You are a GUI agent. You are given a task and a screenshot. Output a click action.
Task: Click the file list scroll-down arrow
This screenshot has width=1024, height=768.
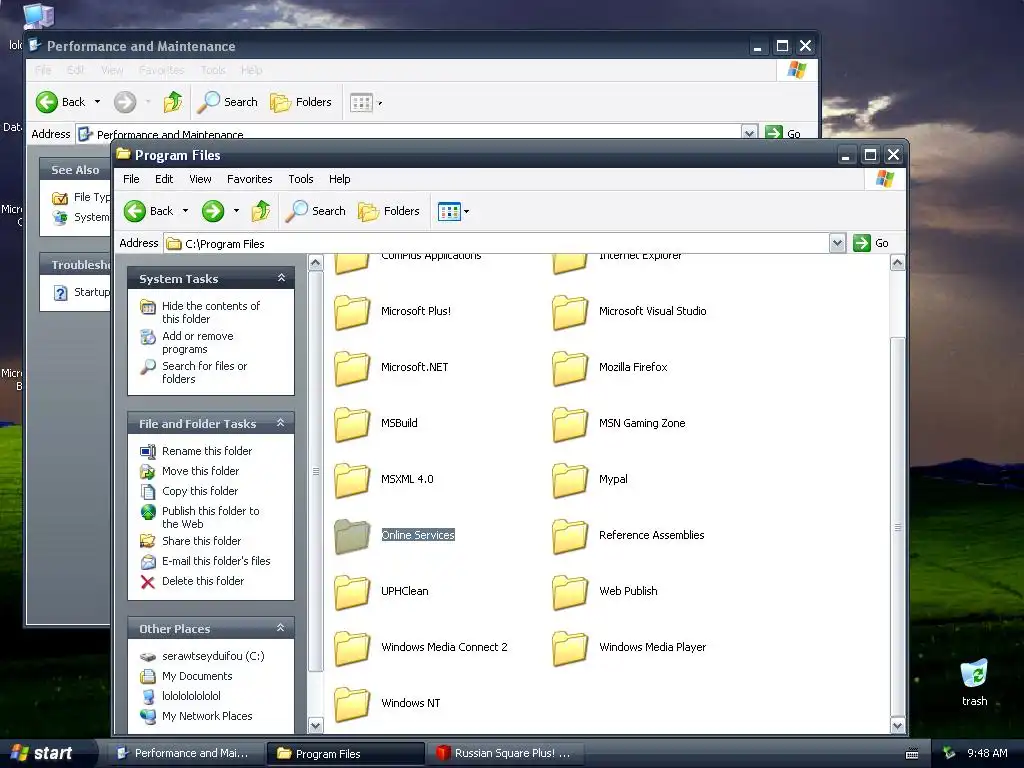click(897, 725)
